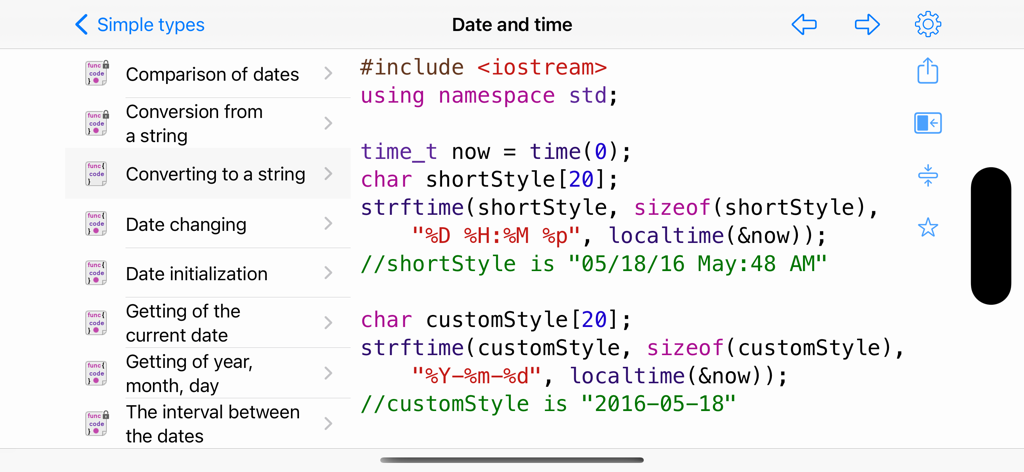Screen dimensions: 1024x472
Task: Collapse the sidebar panel icon
Action: [927, 123]
